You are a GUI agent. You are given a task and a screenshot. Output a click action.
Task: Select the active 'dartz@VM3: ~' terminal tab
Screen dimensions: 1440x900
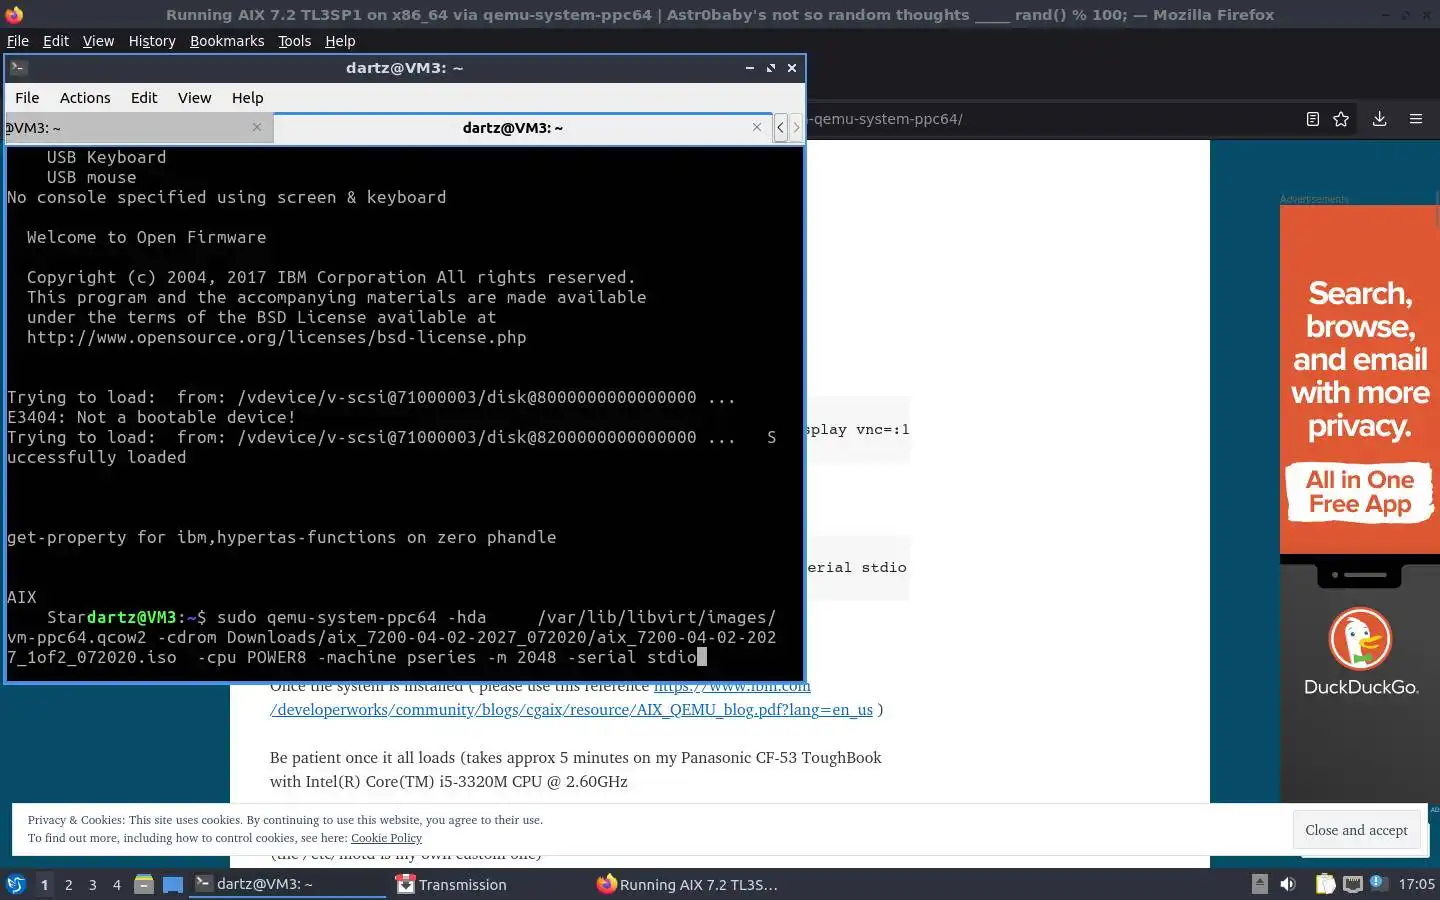521,127
